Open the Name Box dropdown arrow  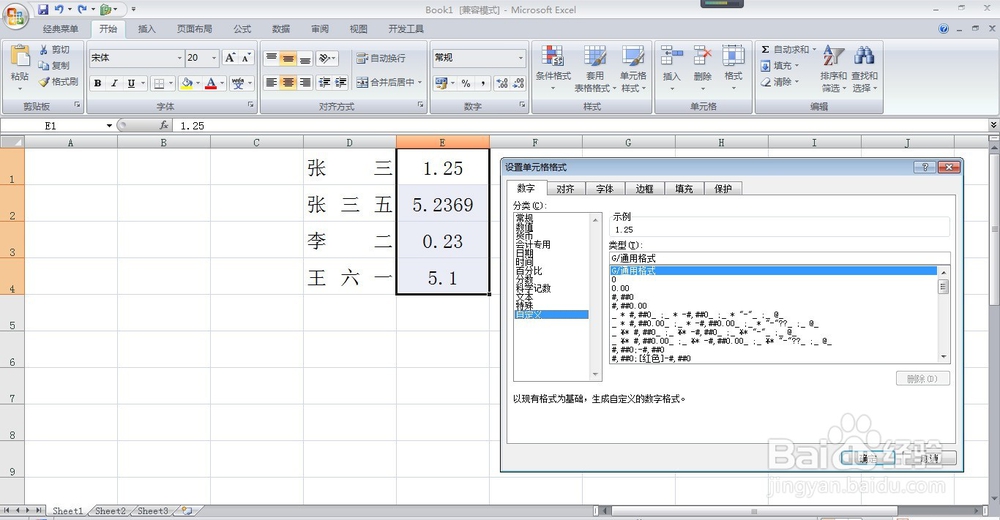pos(109,126)
